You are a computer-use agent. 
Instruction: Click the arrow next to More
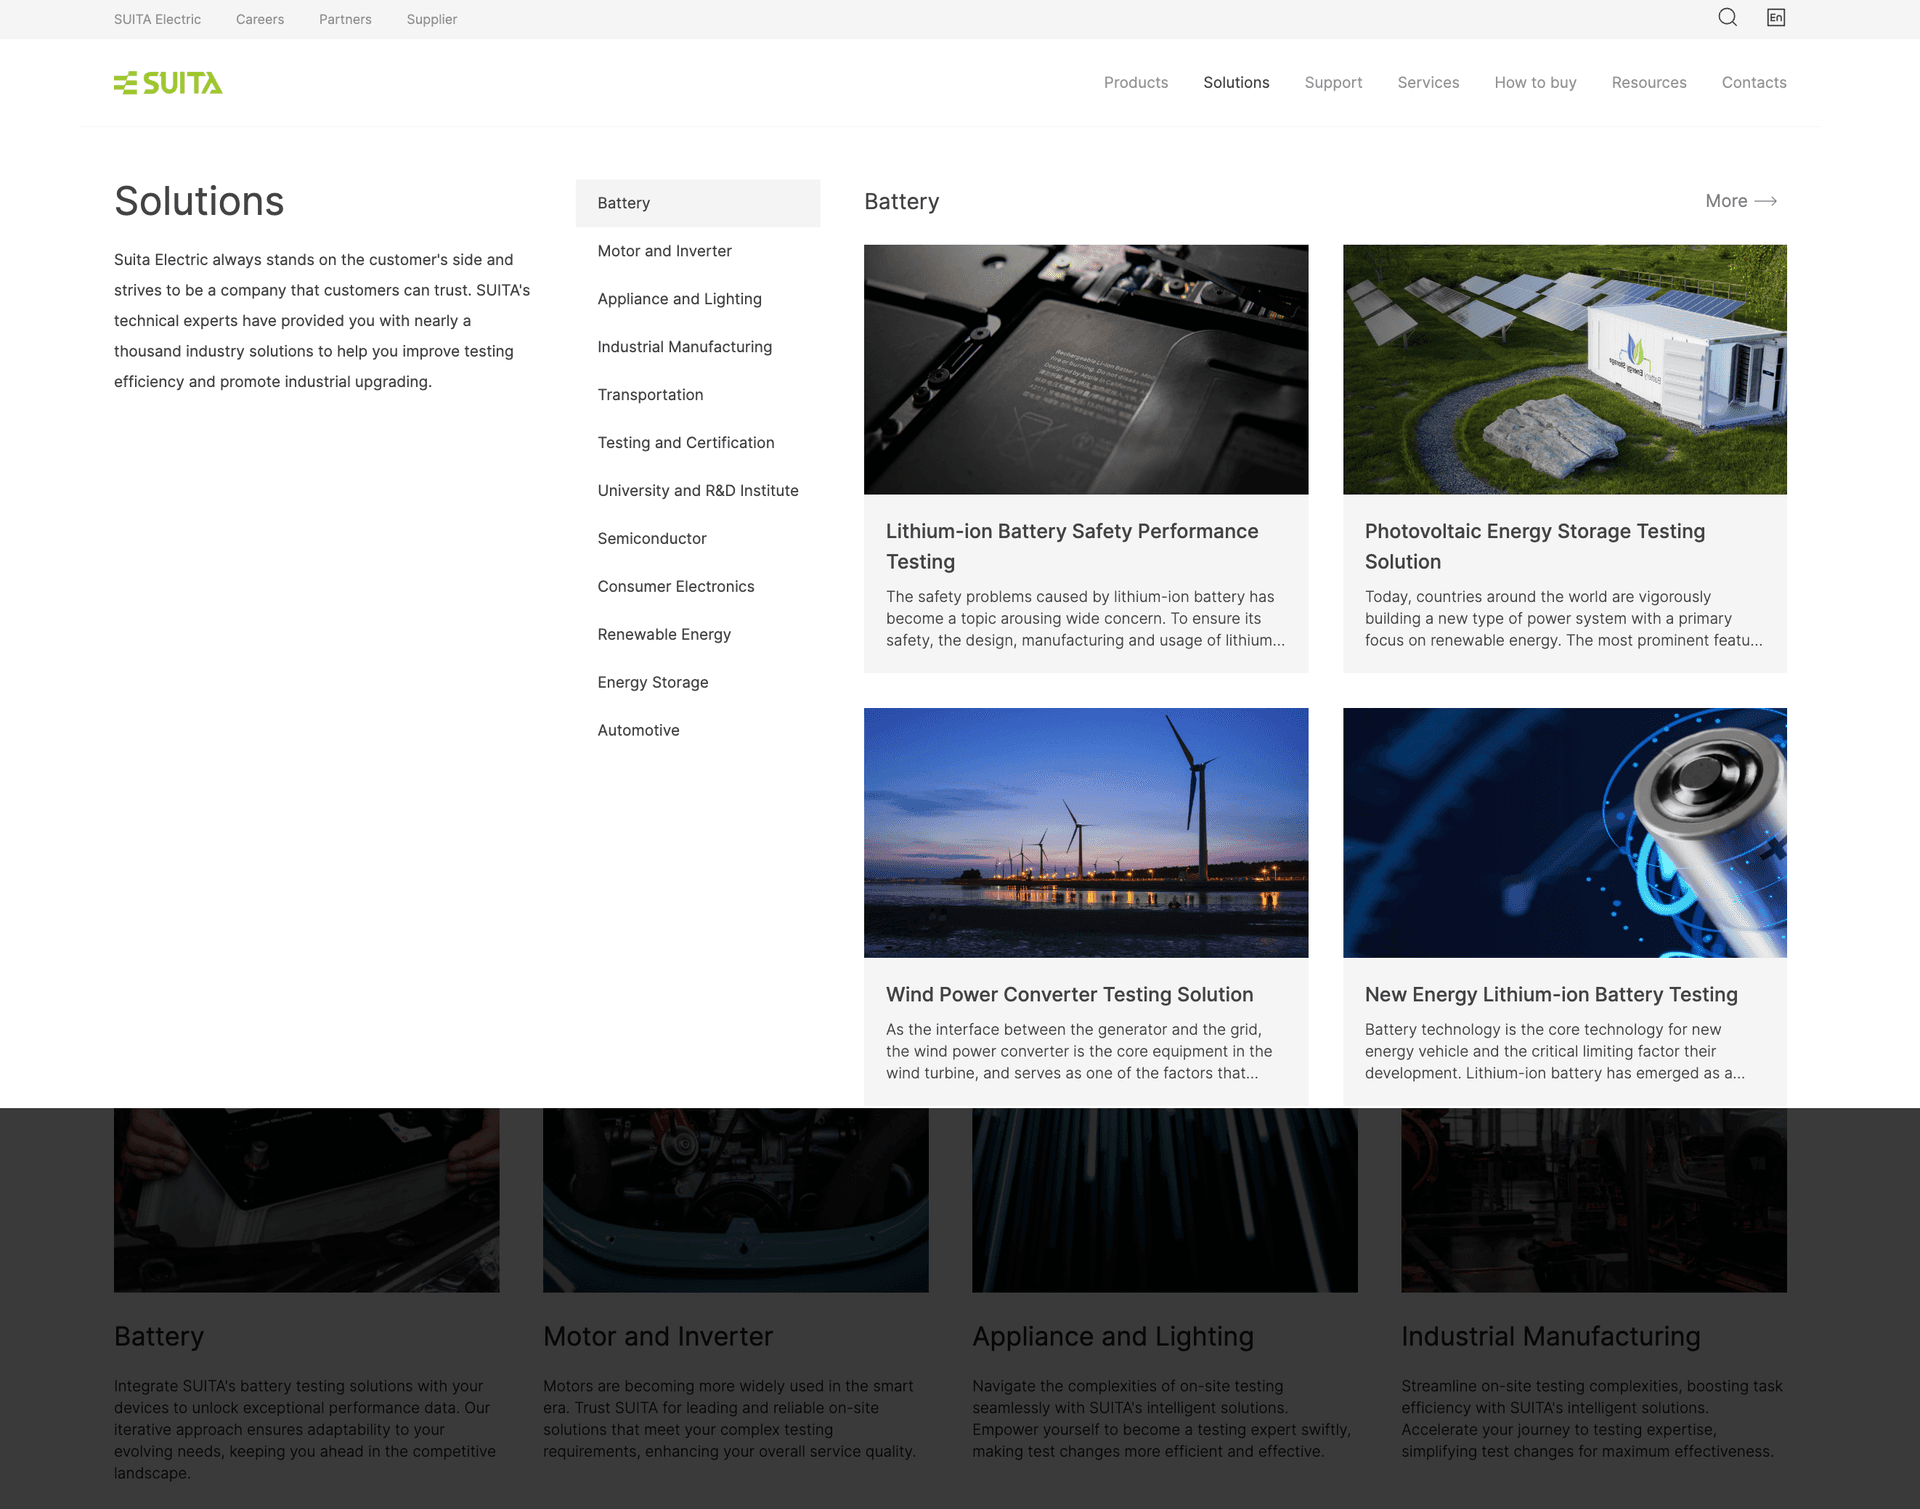(x=1766, y=201)
